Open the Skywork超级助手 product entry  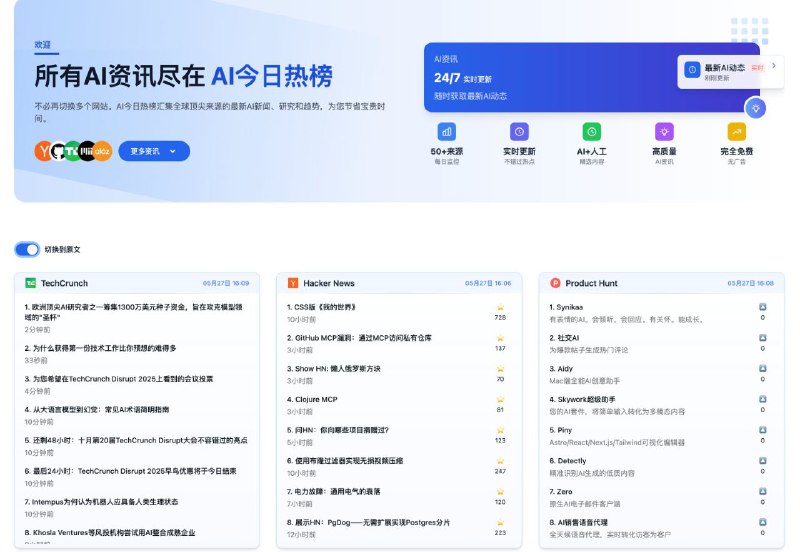coord(582,399)
